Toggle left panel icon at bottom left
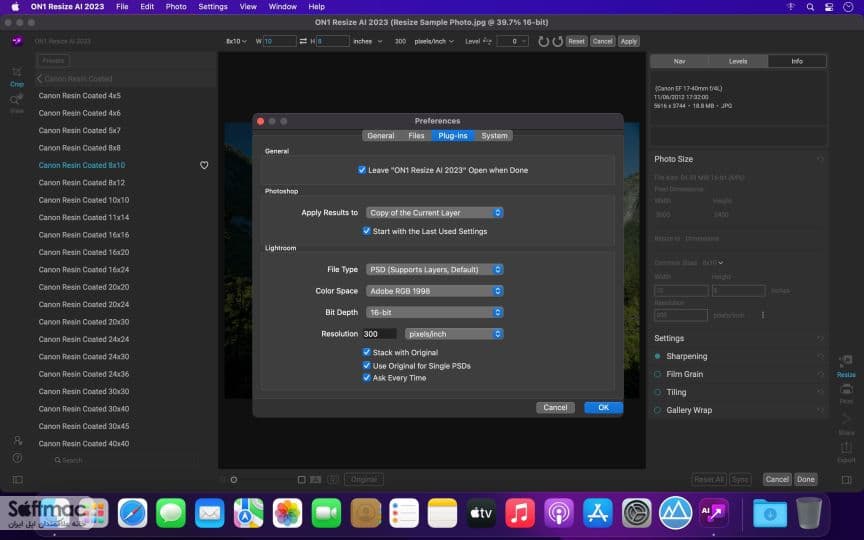The height and width of the screenshot is (540, 864). 18,480
